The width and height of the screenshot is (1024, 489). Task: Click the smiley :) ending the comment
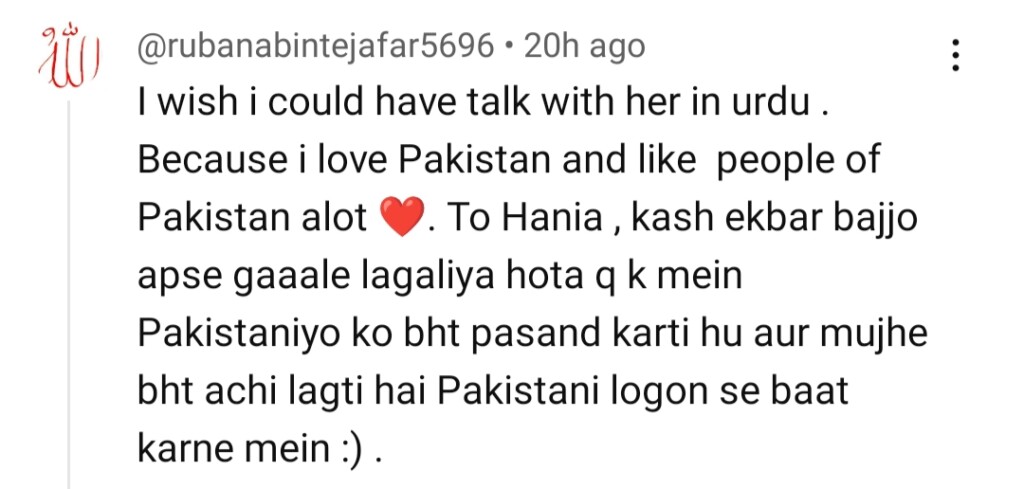click(349, 448)
